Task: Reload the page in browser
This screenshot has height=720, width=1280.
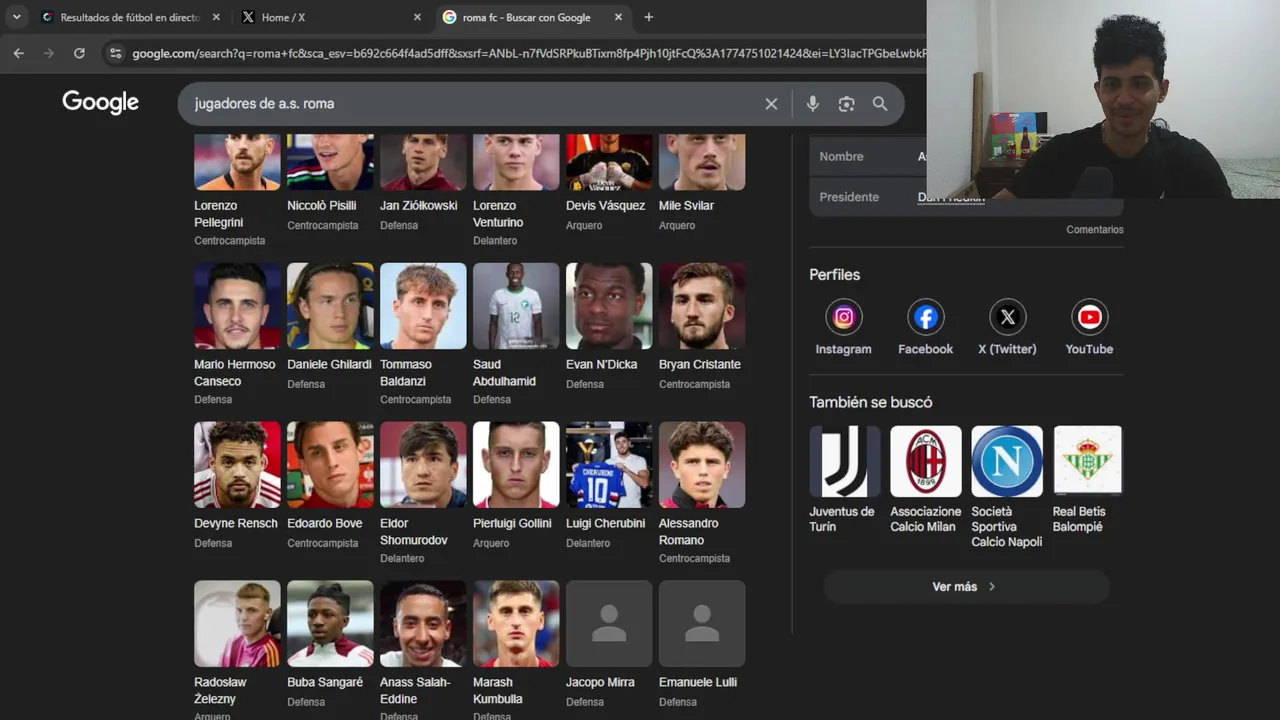Action: tap(79, 53)
